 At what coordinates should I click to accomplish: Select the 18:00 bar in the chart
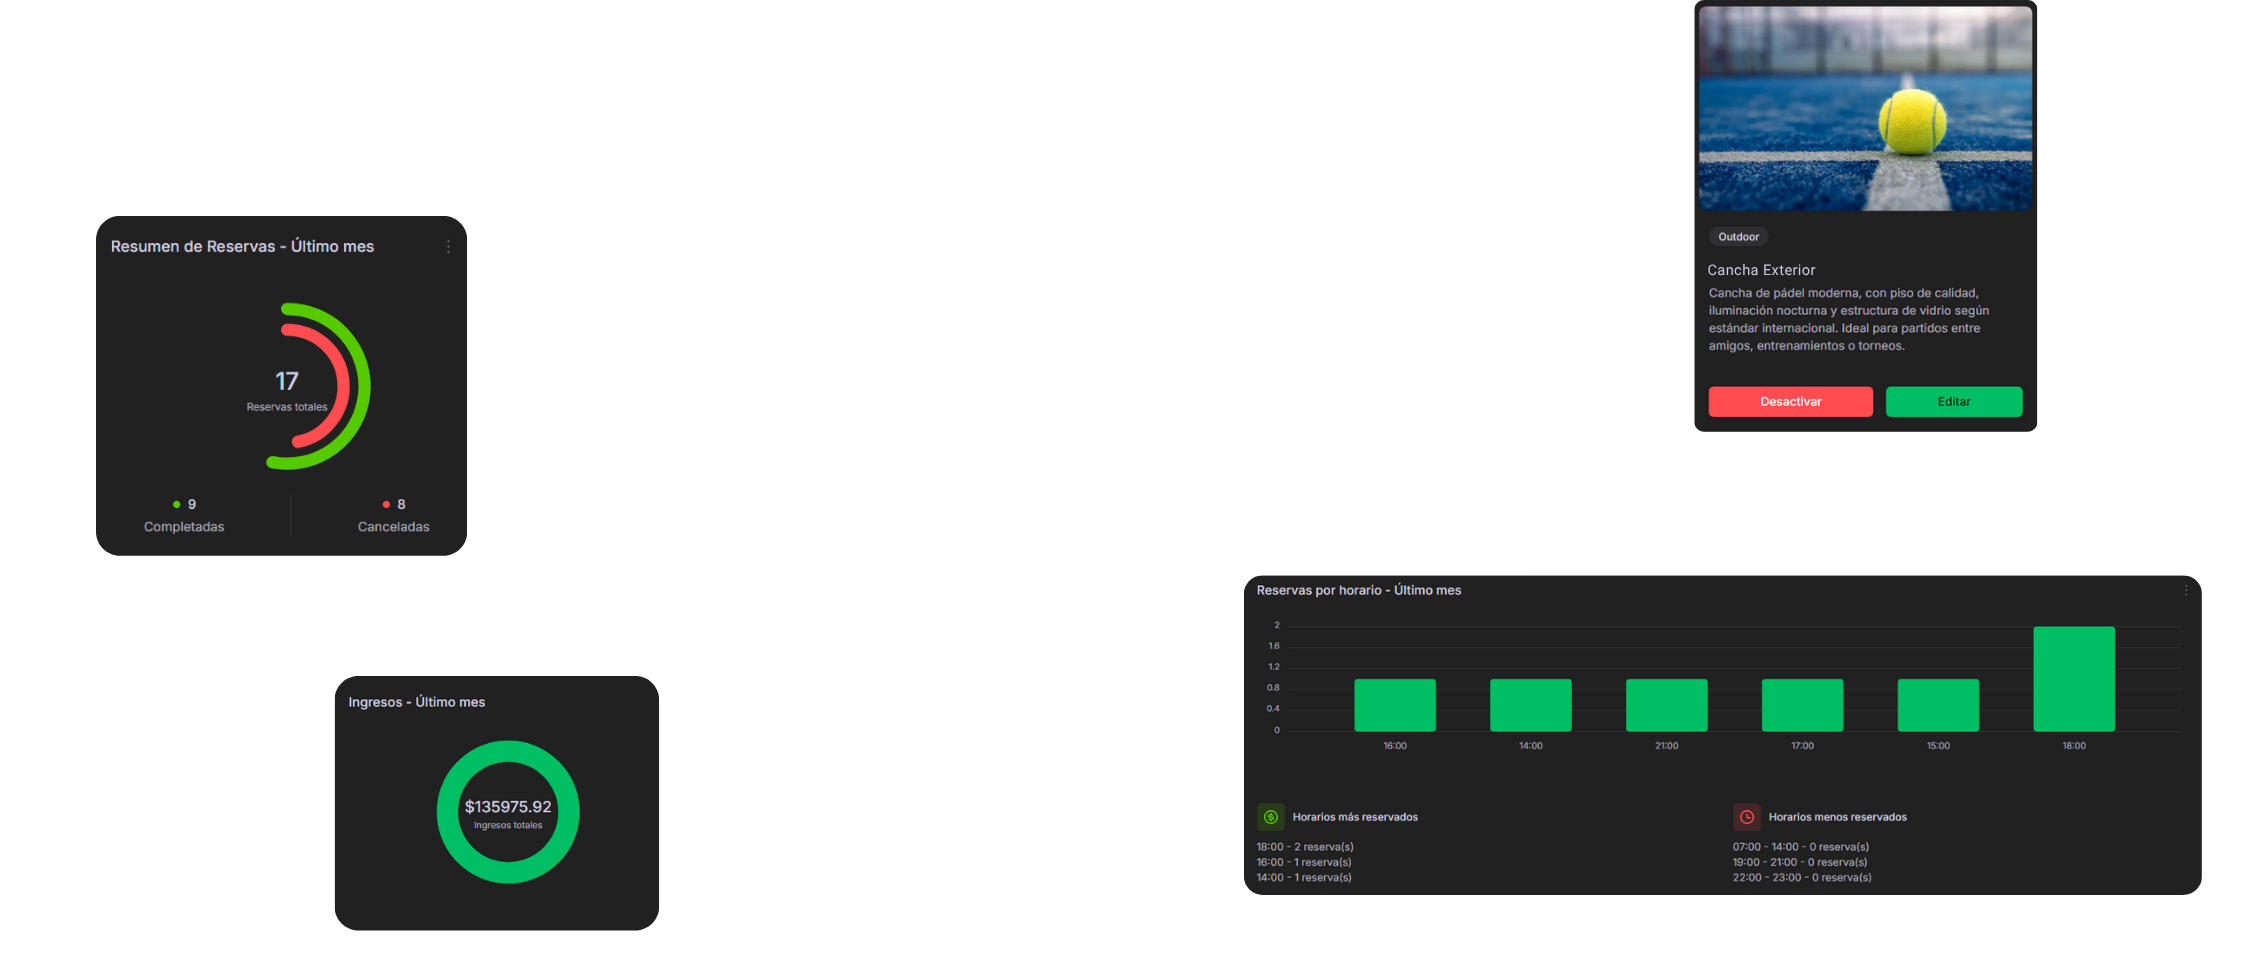[x=2073, y=679]
